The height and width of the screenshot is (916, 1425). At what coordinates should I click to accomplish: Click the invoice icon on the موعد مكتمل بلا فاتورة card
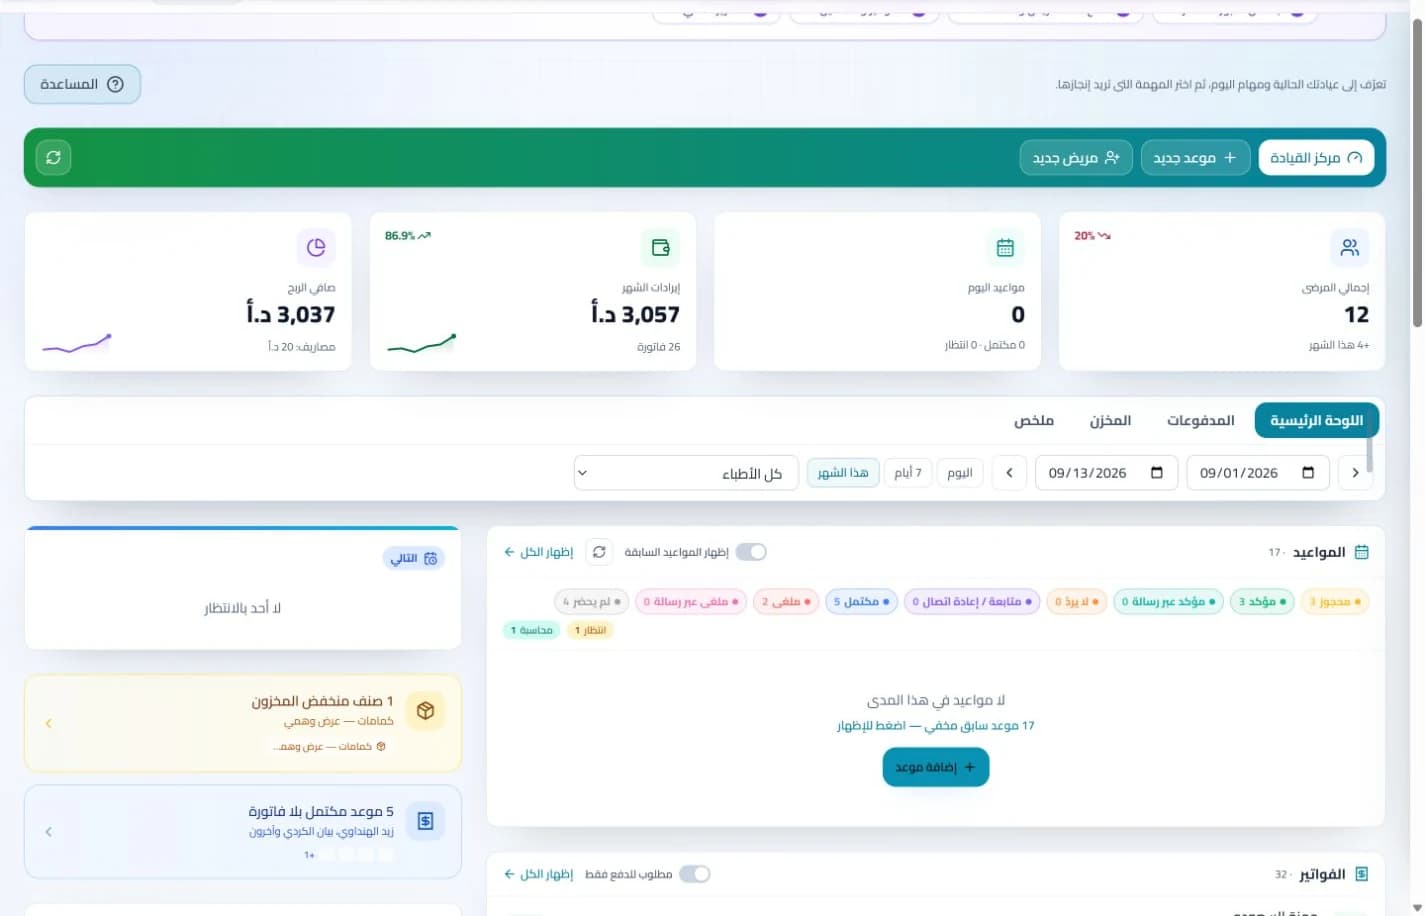pyautogui.click(x=425, y=821)
